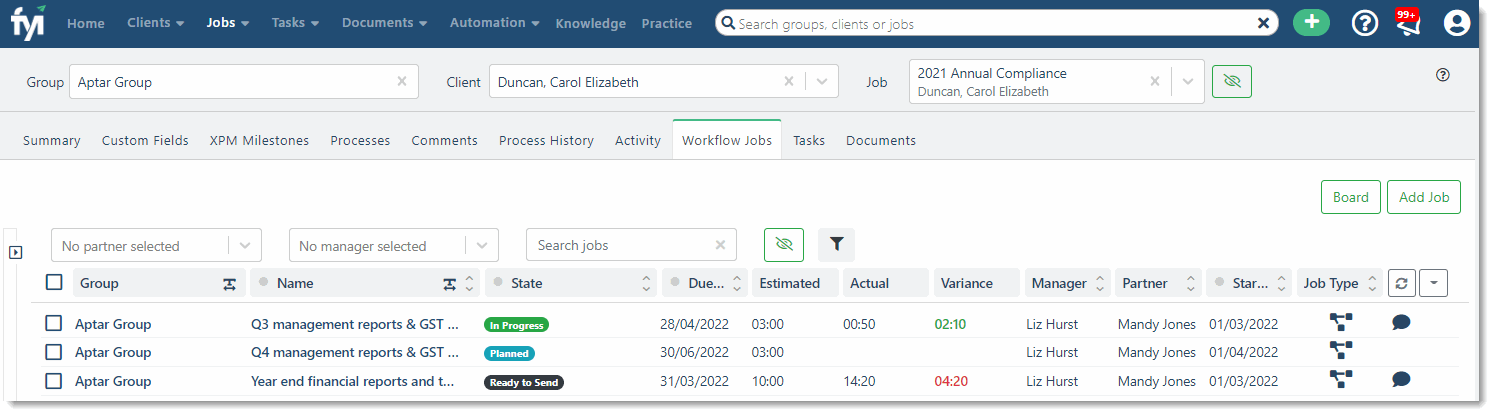Image resolution: width=1494 pixels, height=416 pixels.
Task: Open the help question mark icon in navbar
Action: point(1365,23)
